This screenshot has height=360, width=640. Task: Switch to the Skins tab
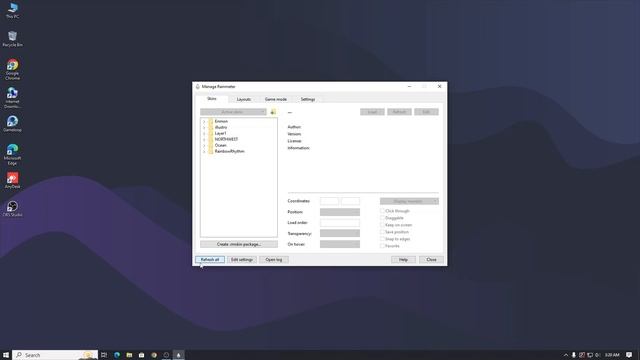point(211,99)
